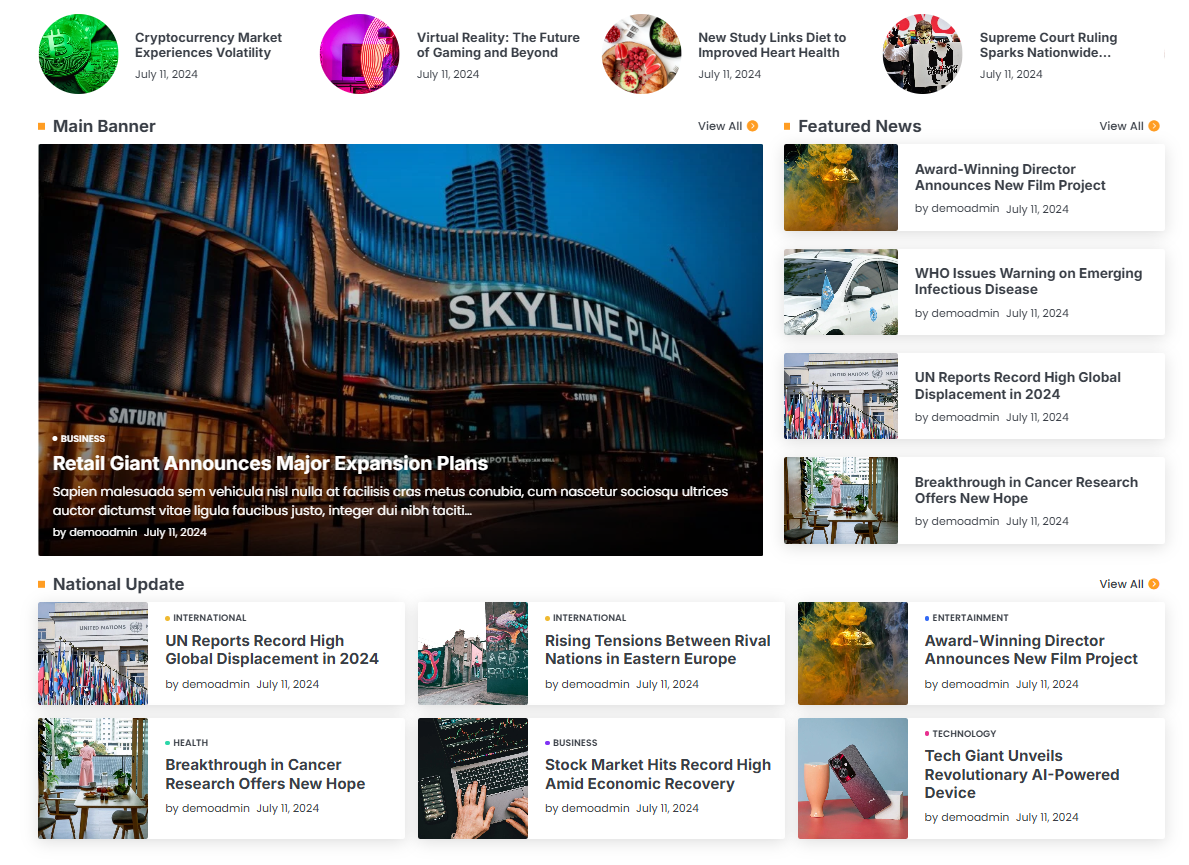
Task: Open smartphone on red table thumbnail
Action: point(852,778)
